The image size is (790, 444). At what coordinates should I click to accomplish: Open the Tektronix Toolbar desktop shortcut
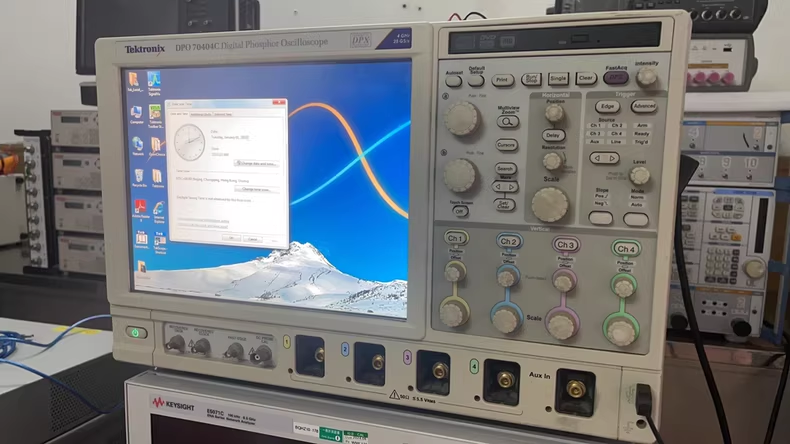pos(155,116)
